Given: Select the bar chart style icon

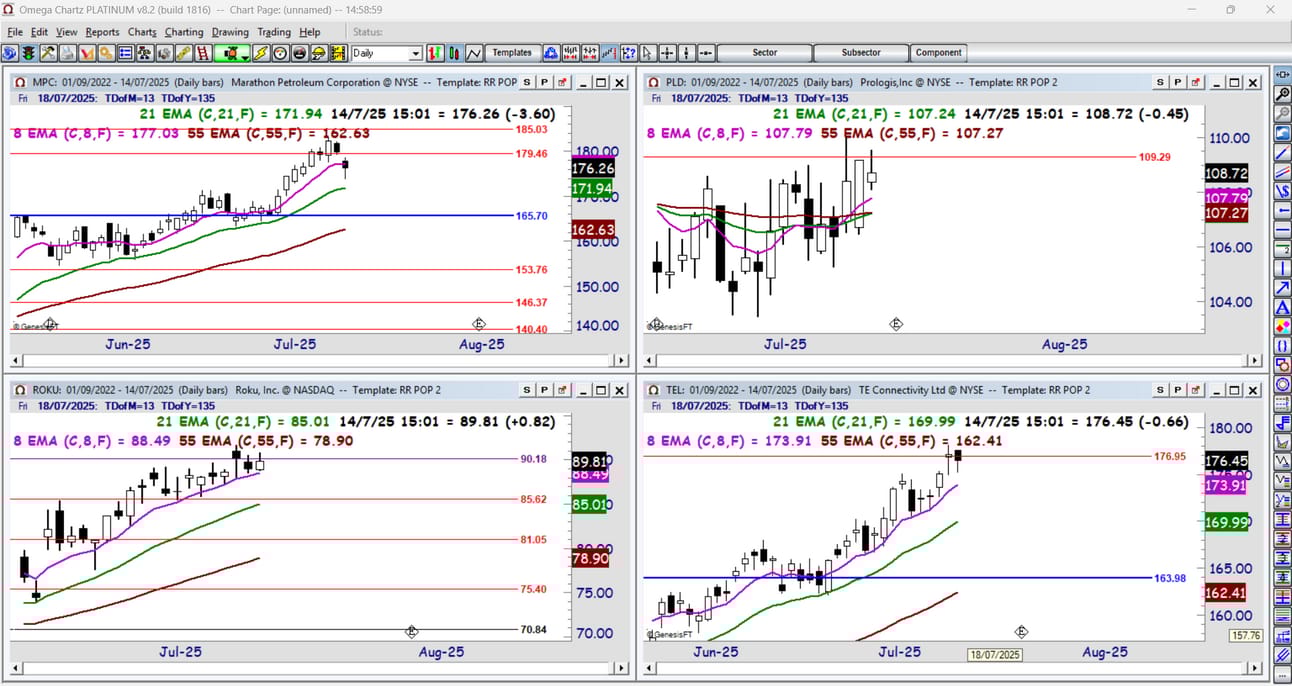Looking at the screenshot, I should click(x=434, y=53).
